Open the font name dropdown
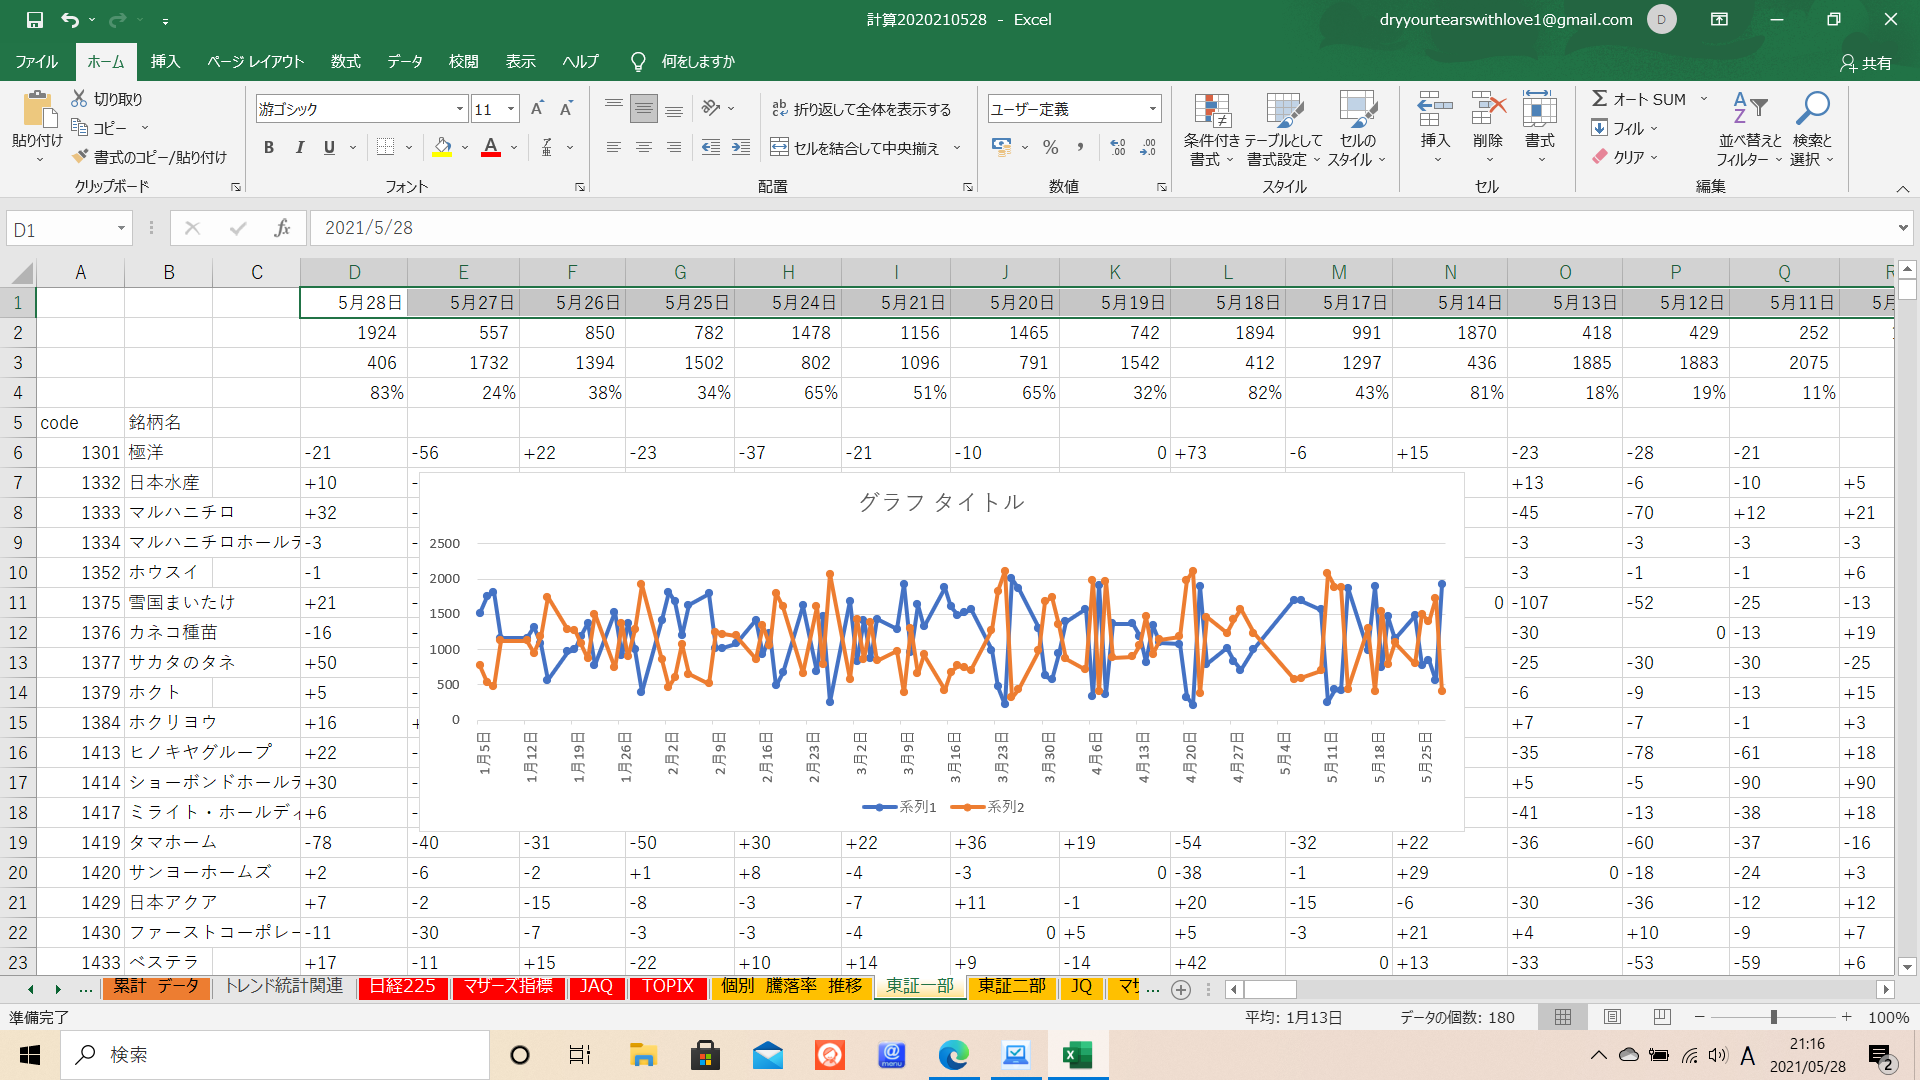Viewport: 1920px width, 1080px height. pyautogui.click(x=459, y=109)
